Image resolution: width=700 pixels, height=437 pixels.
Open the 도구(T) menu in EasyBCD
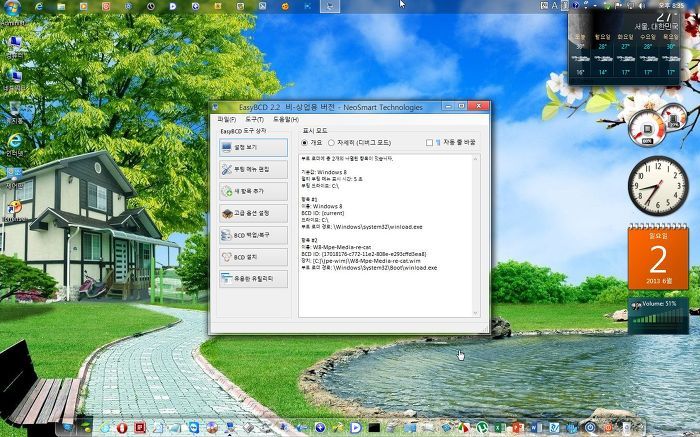coord(254,120)
